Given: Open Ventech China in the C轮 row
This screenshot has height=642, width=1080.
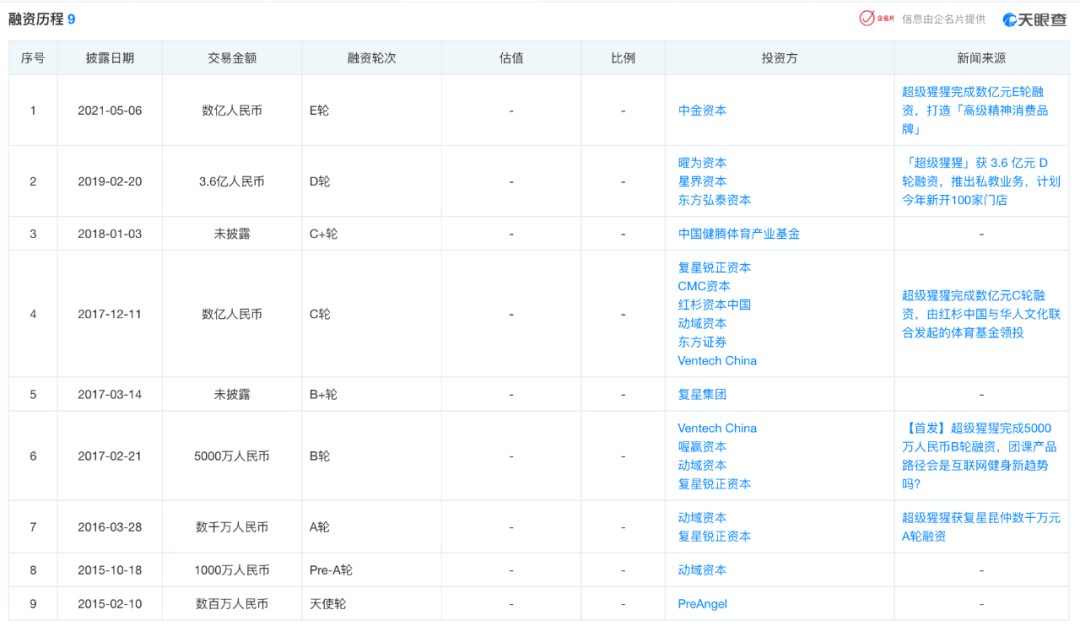Looking at the screenshot, I should tap(717, 360).
